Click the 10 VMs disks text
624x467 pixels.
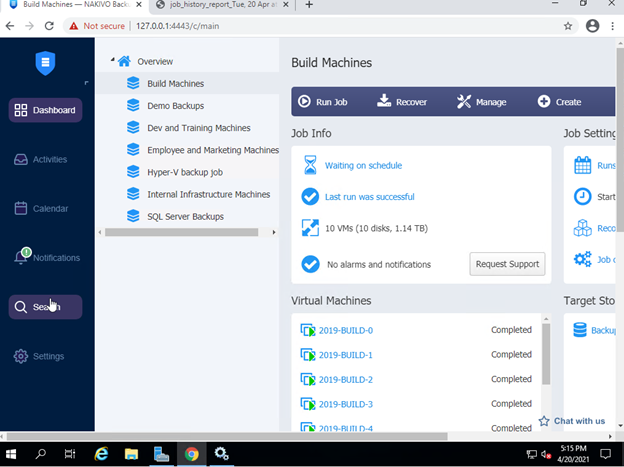point(376,228)
